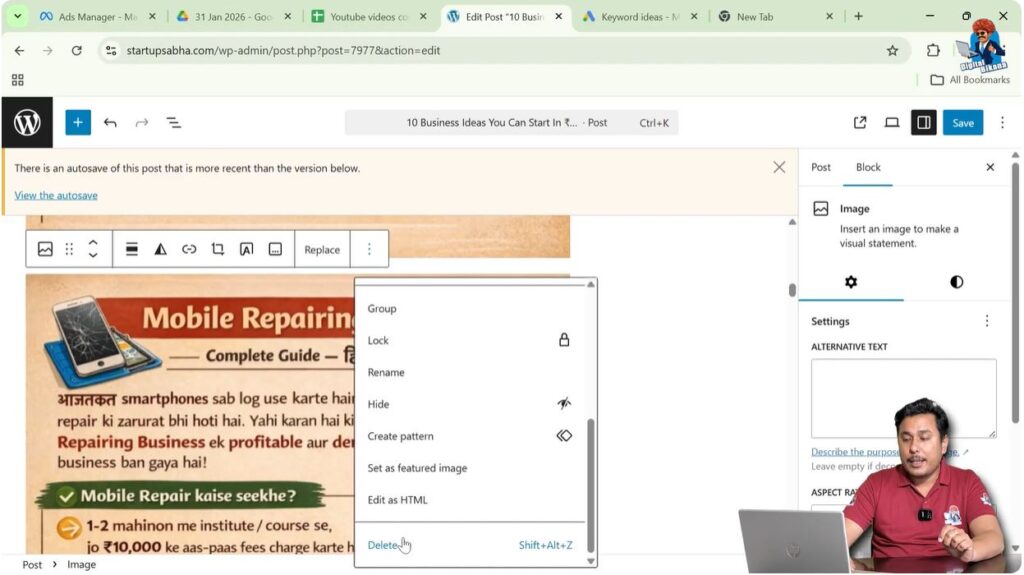Move the image block up

(93, 242)
